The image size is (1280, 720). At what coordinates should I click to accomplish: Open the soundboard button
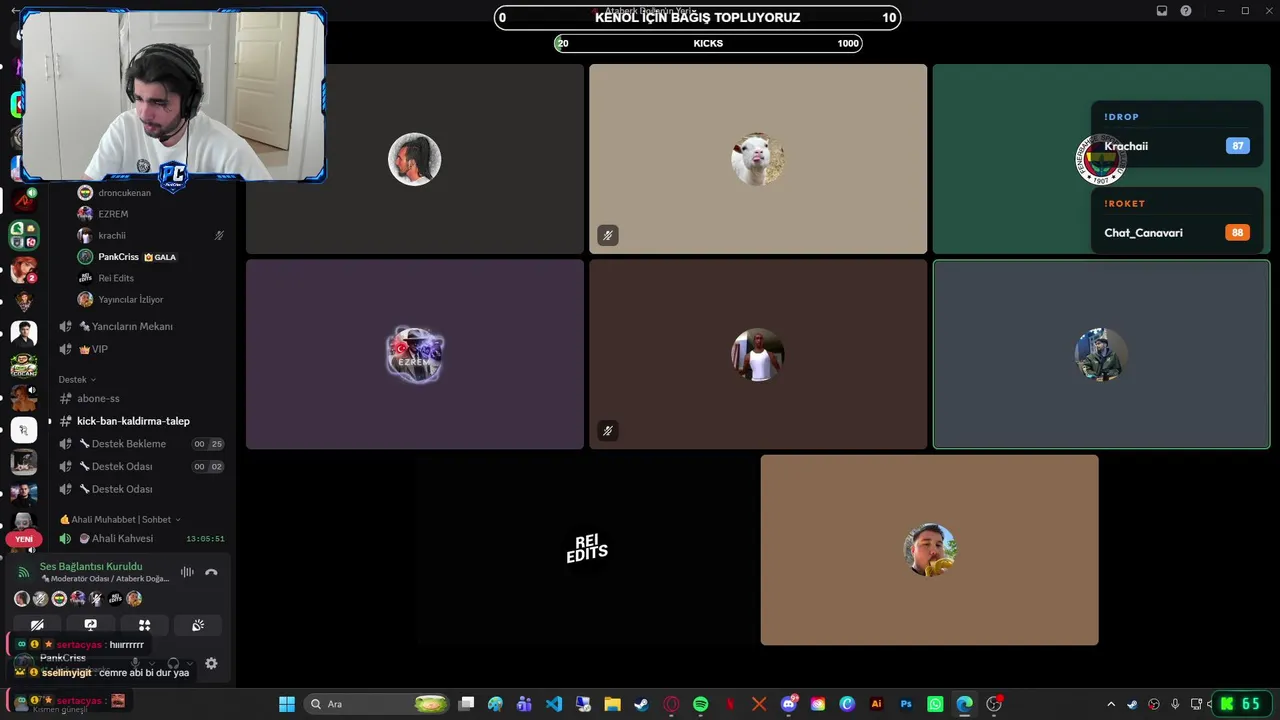pyautogui.click(x=198, y=625)
